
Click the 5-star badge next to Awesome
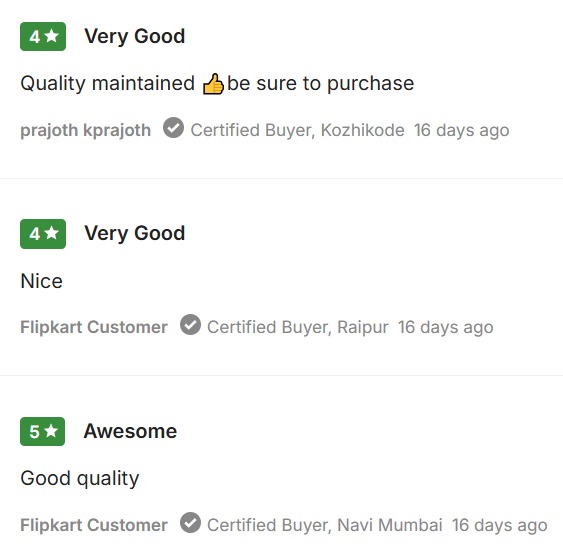pyautogui.click(x=42, y=432)
